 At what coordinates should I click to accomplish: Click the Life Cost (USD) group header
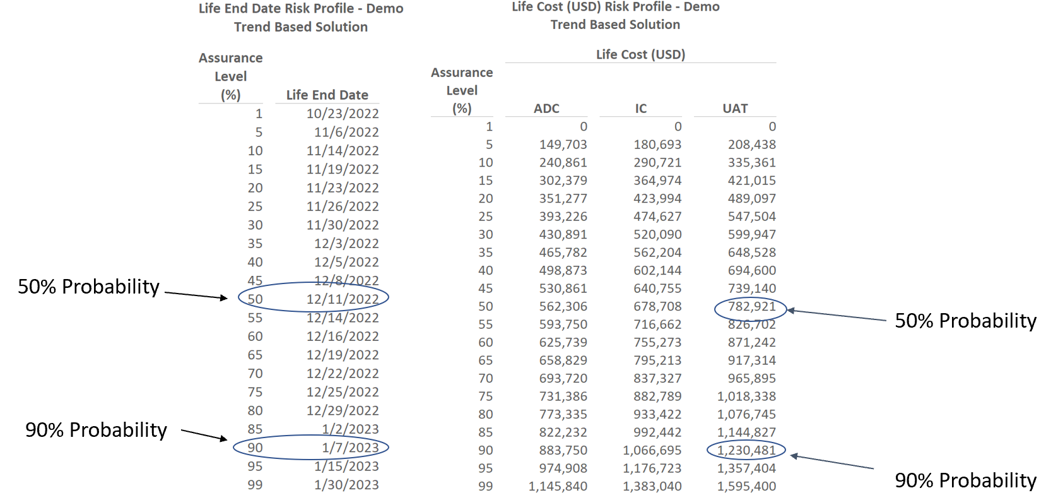pyautogui.click(x=640, y=54)
